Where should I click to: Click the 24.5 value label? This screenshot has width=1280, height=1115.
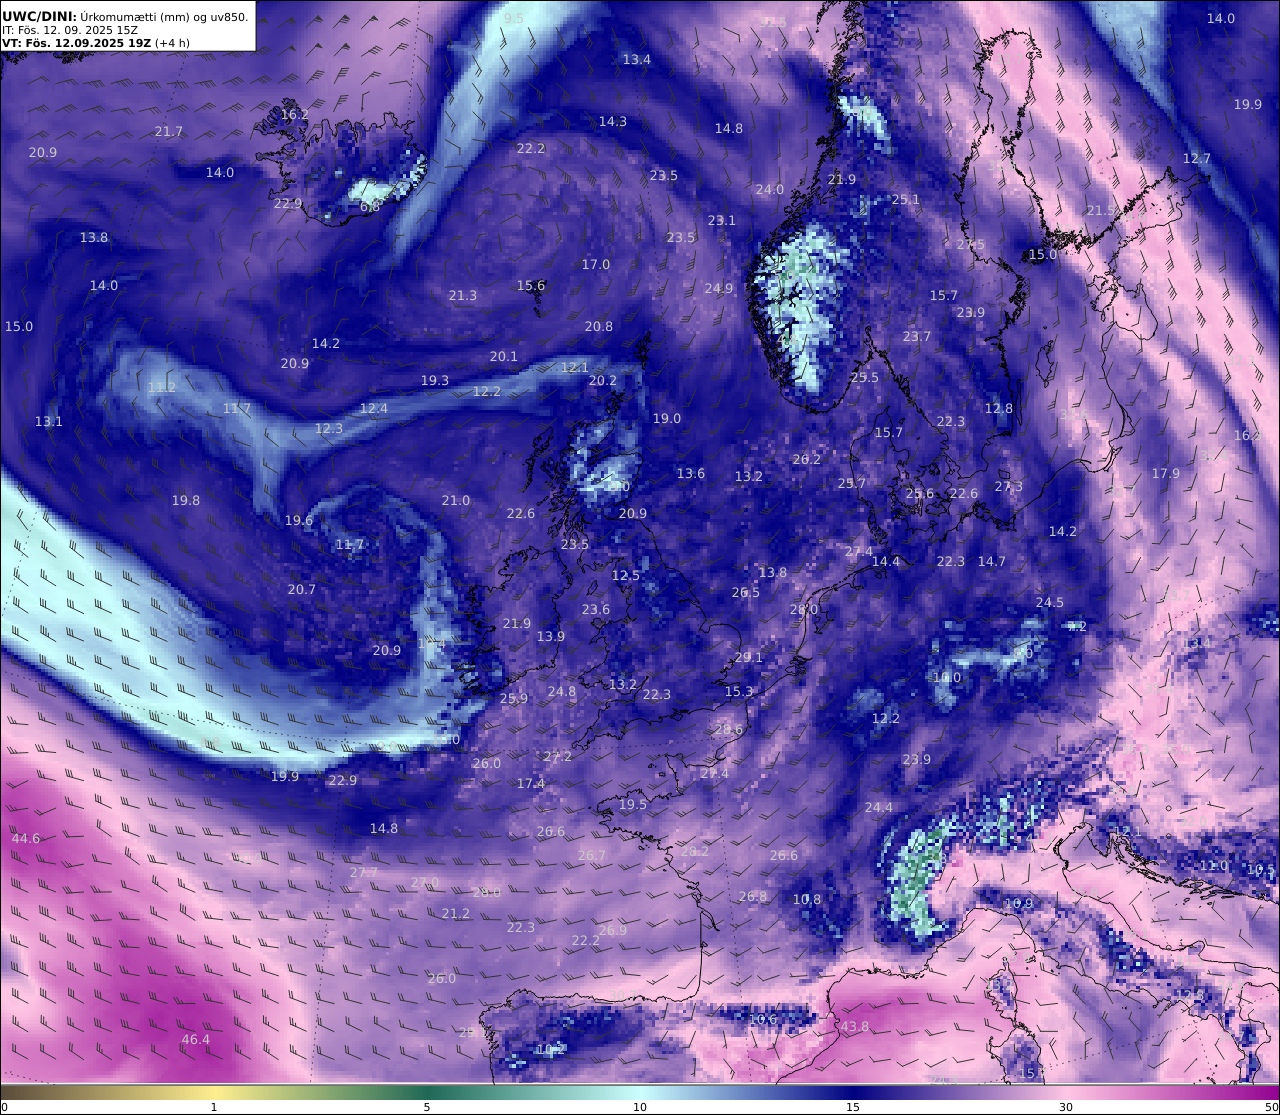[x=1050, y=603]
